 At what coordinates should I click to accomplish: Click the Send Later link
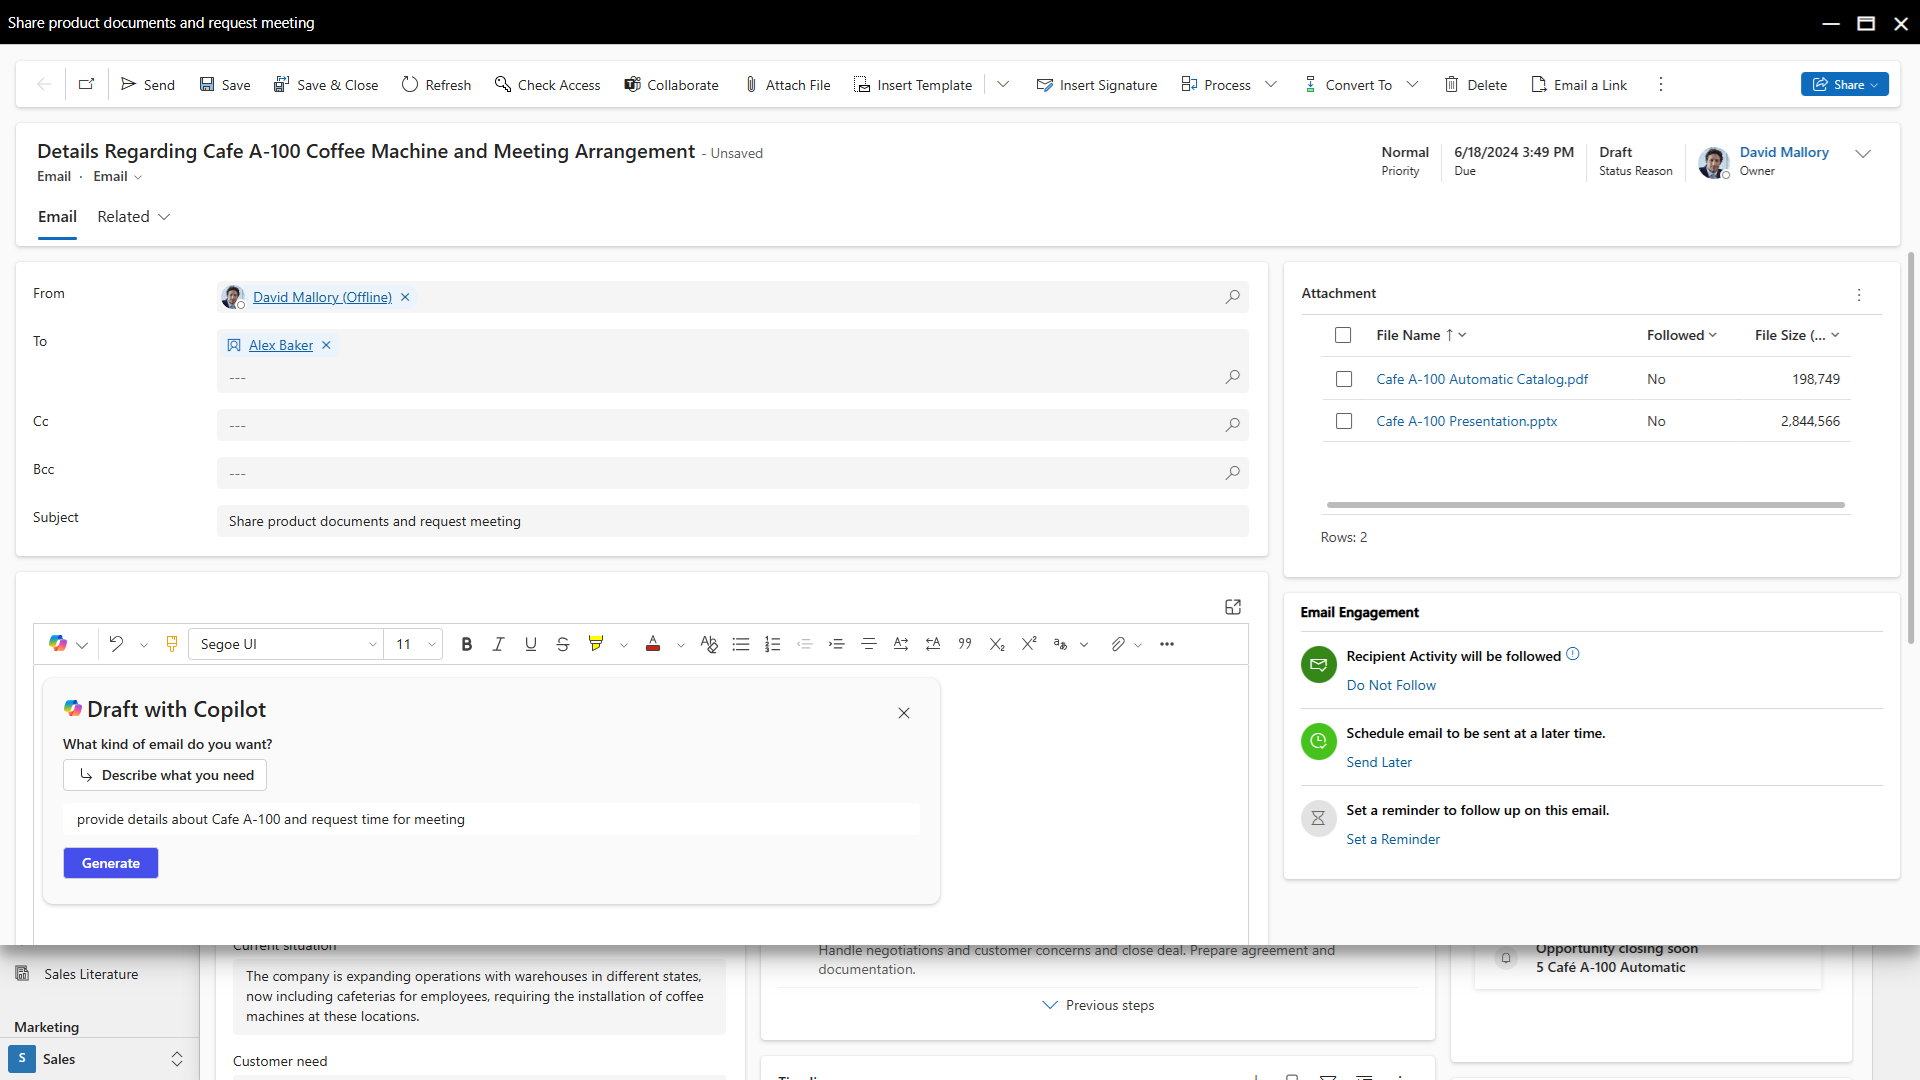[x=1379, y=762]
